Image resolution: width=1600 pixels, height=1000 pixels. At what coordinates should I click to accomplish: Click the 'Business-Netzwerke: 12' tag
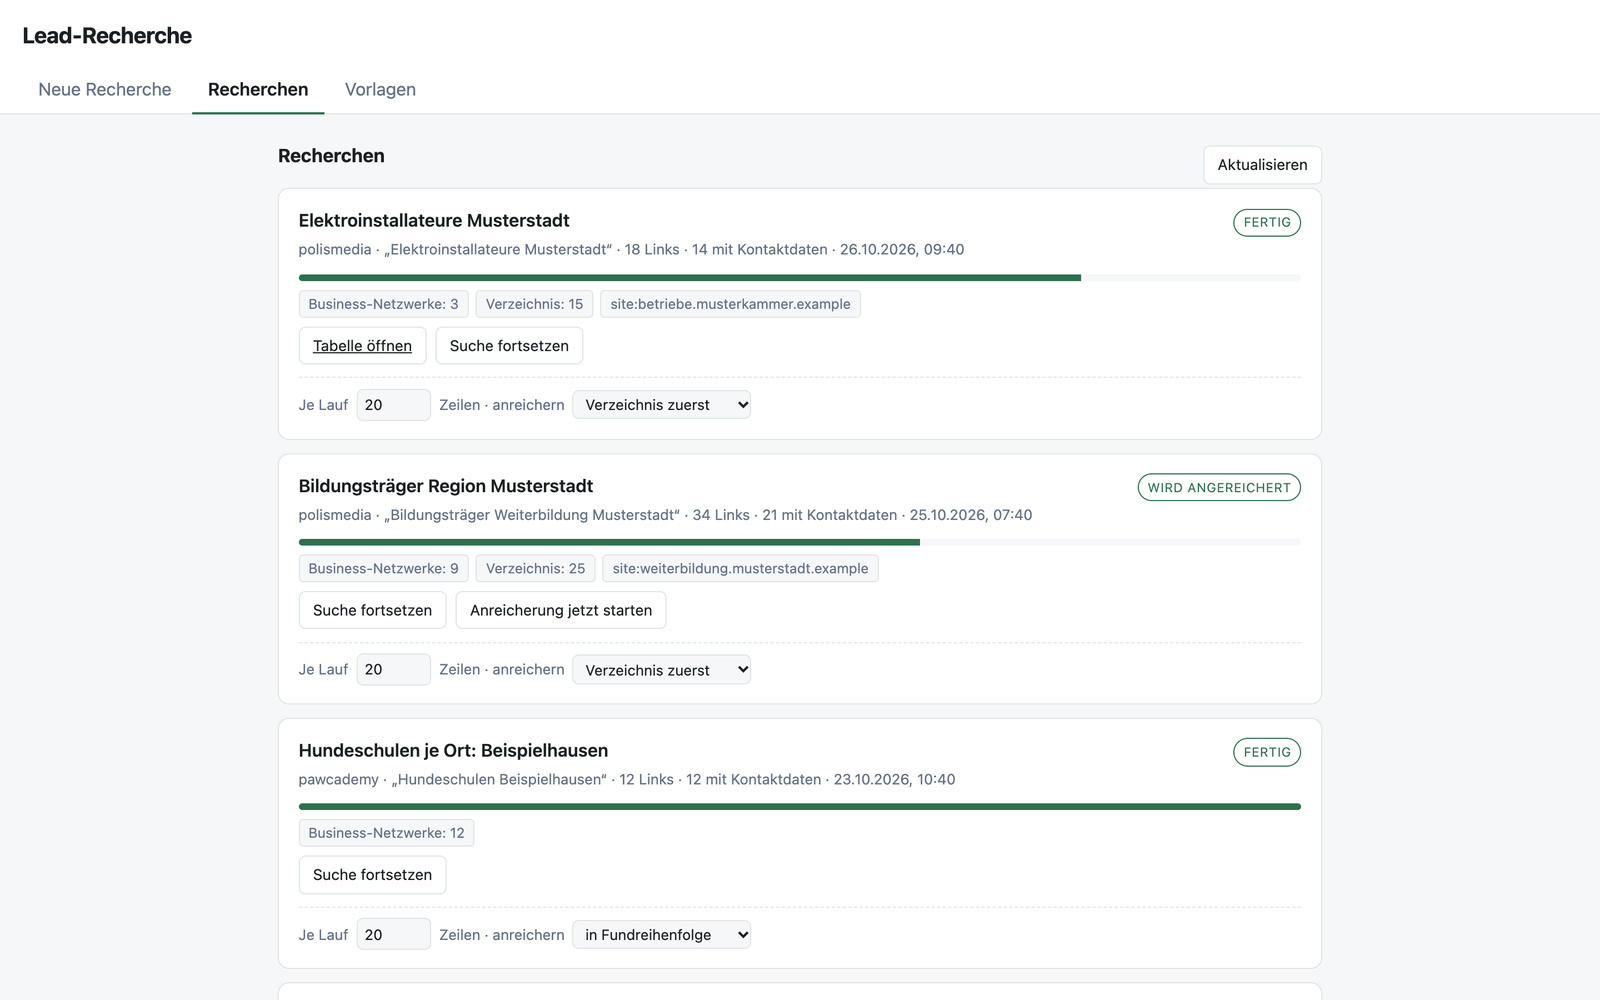click(x=386, y=833)
